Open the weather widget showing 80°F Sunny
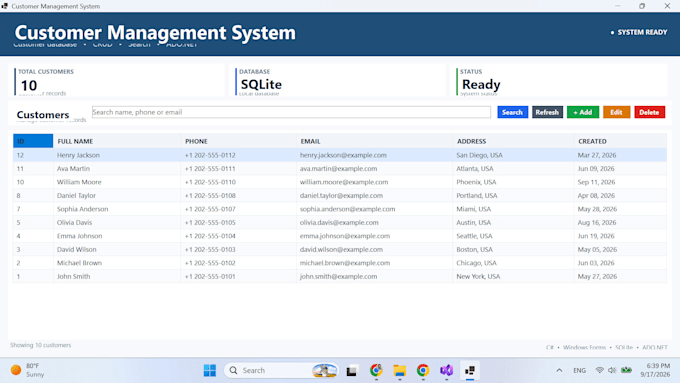 [28, 370]
